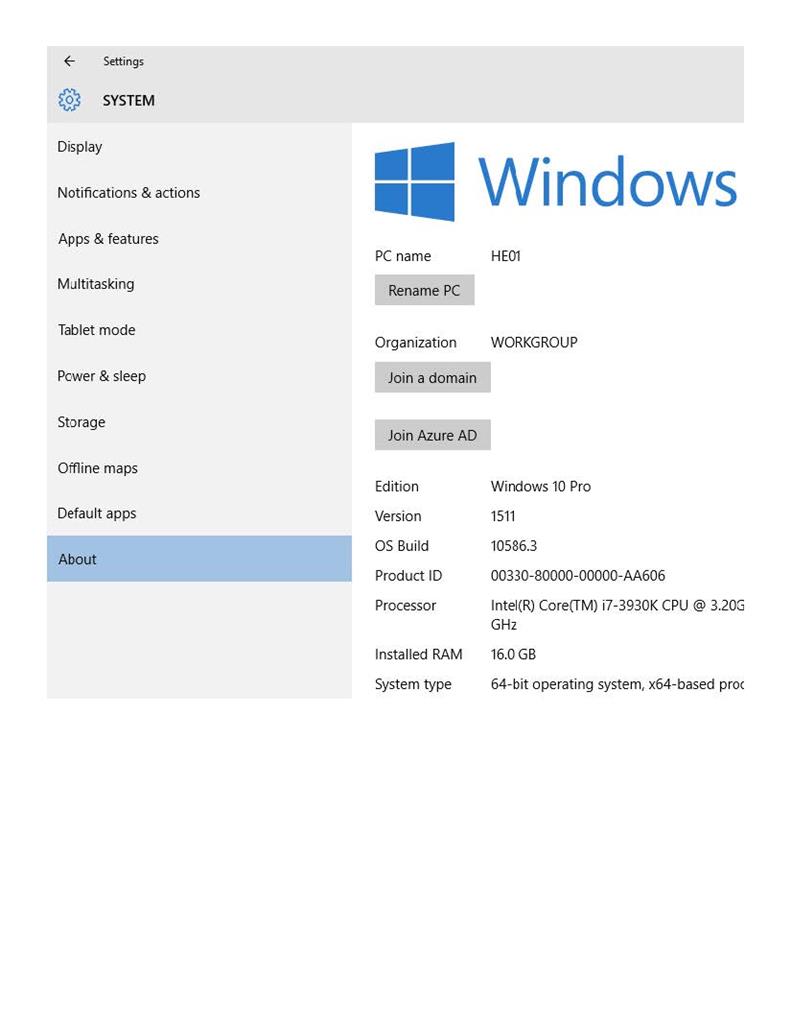Open Default apps settings
The width and height of the screenshot is (791, 1024).
coord(199,513)
